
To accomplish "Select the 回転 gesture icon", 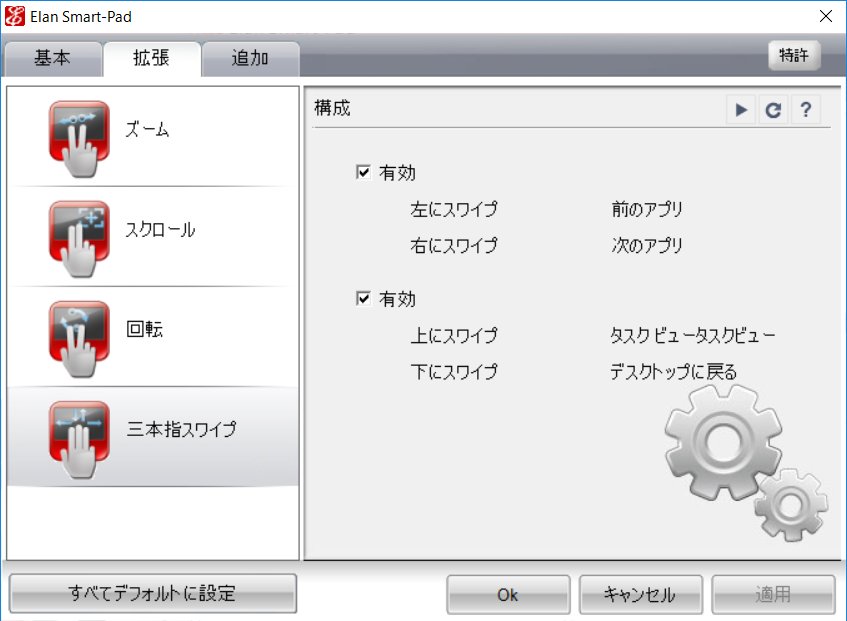I will pyautogui.click(x=79, y=339).
